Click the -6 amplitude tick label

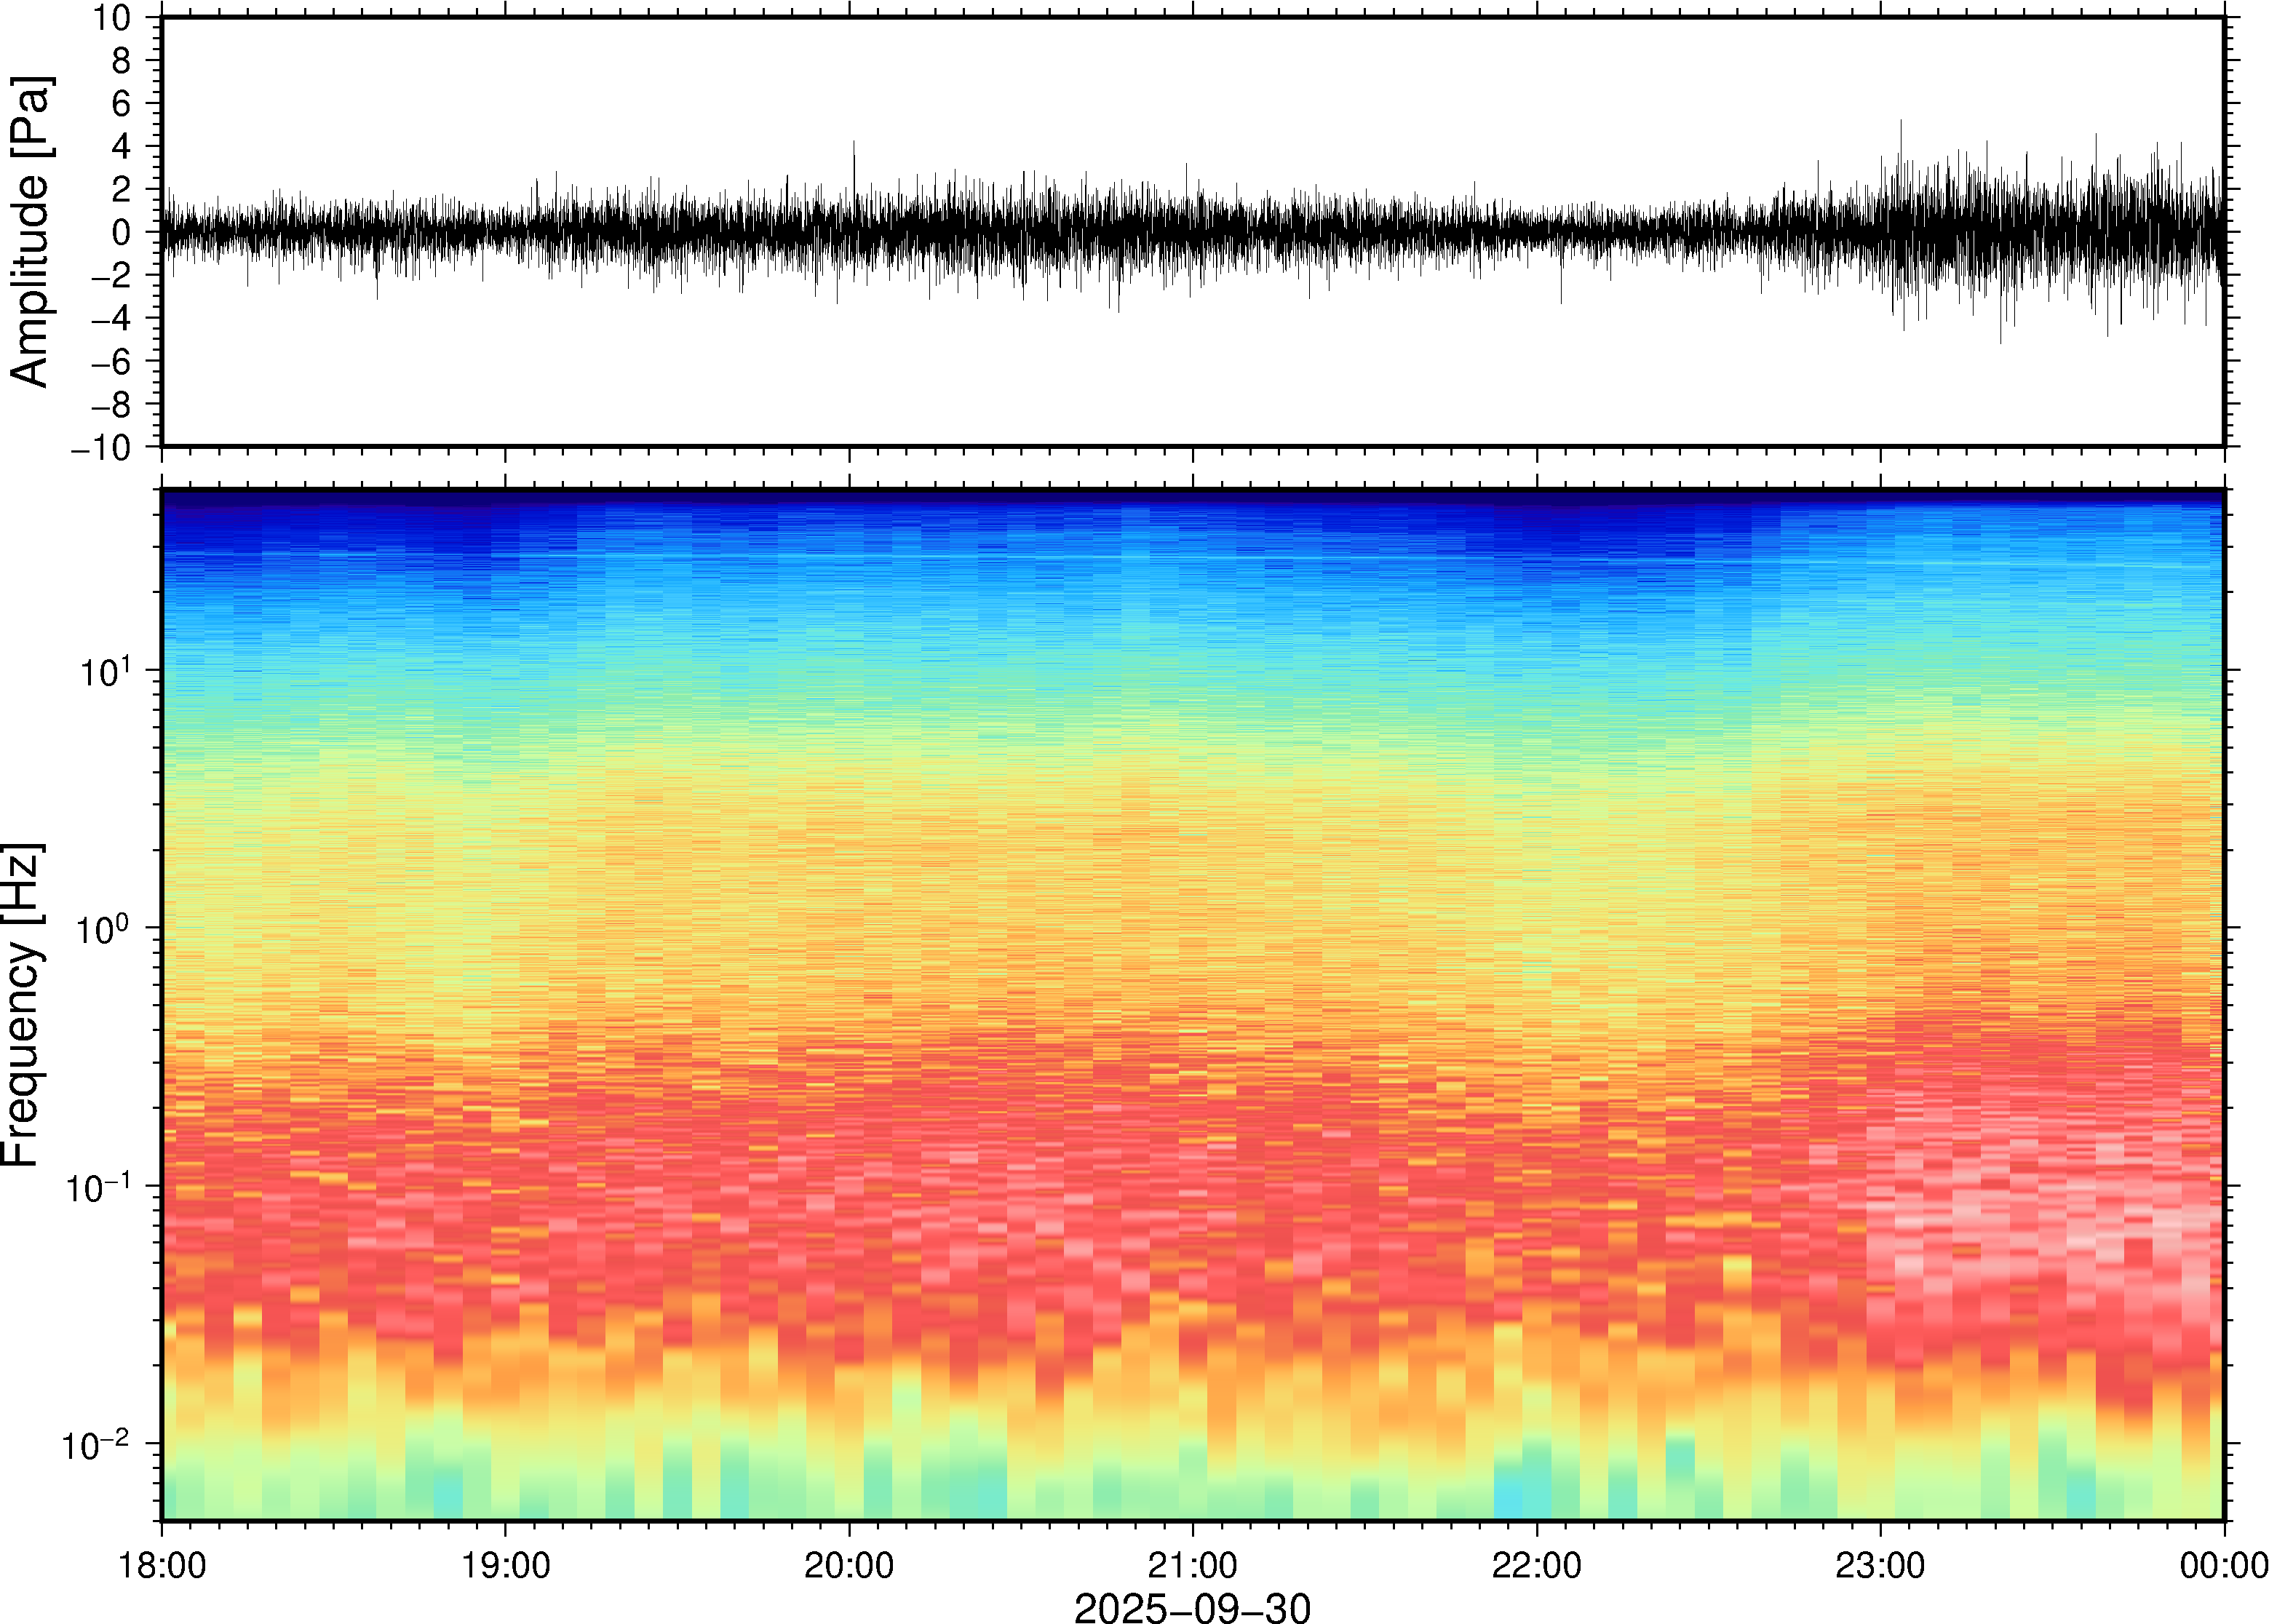tap(110, 361)
